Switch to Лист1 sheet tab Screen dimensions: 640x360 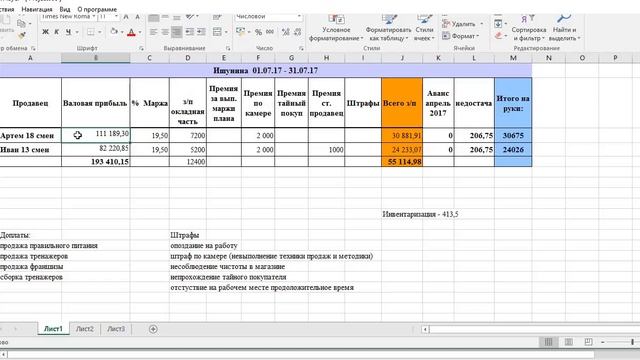[53, 329]
